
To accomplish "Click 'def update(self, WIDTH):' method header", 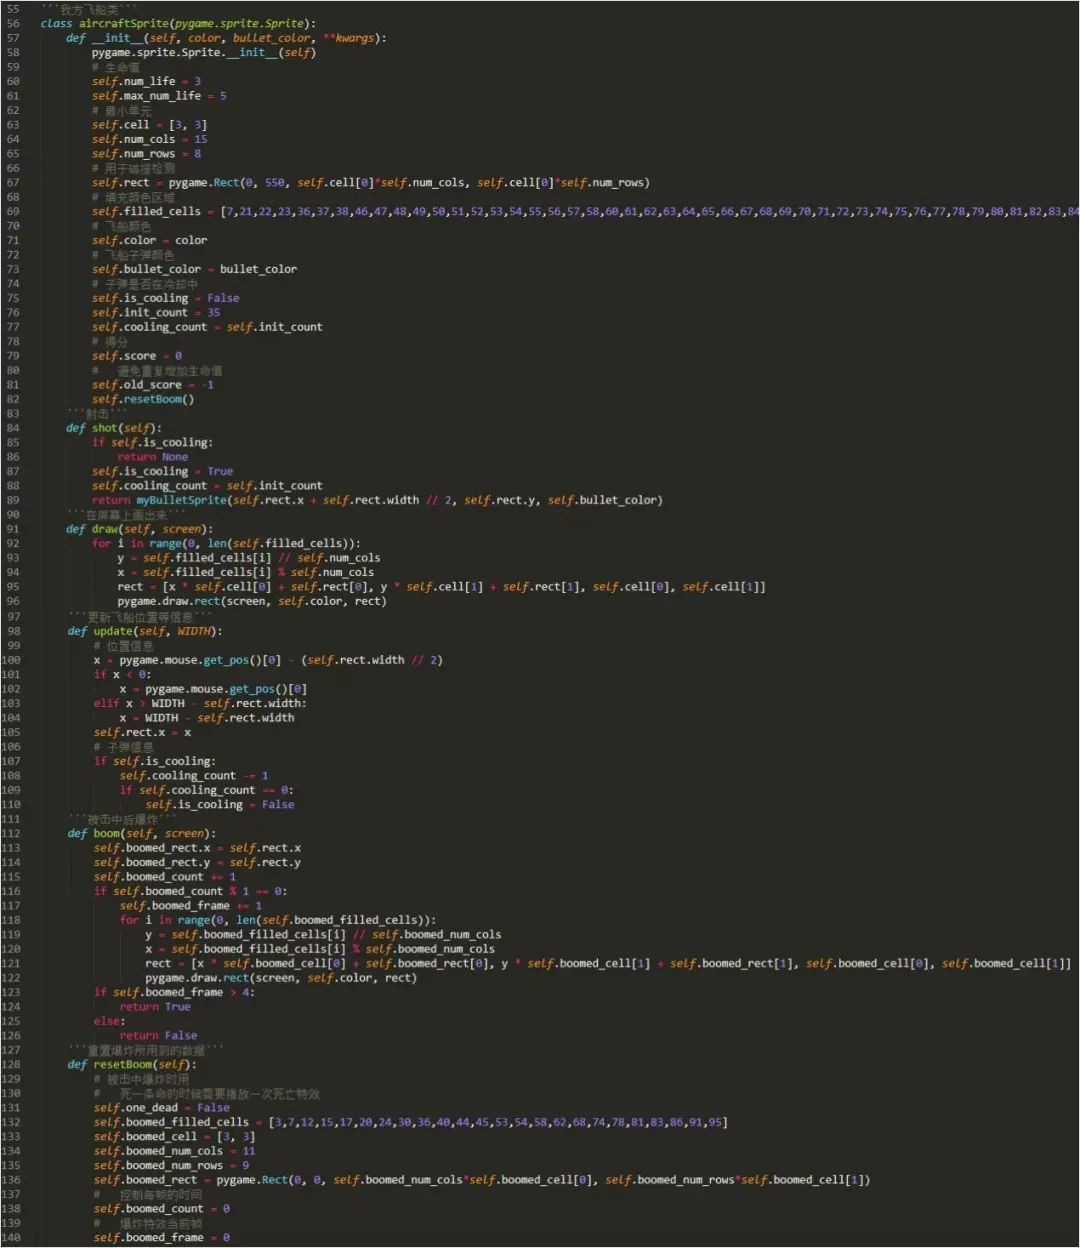I will point(145,631).
